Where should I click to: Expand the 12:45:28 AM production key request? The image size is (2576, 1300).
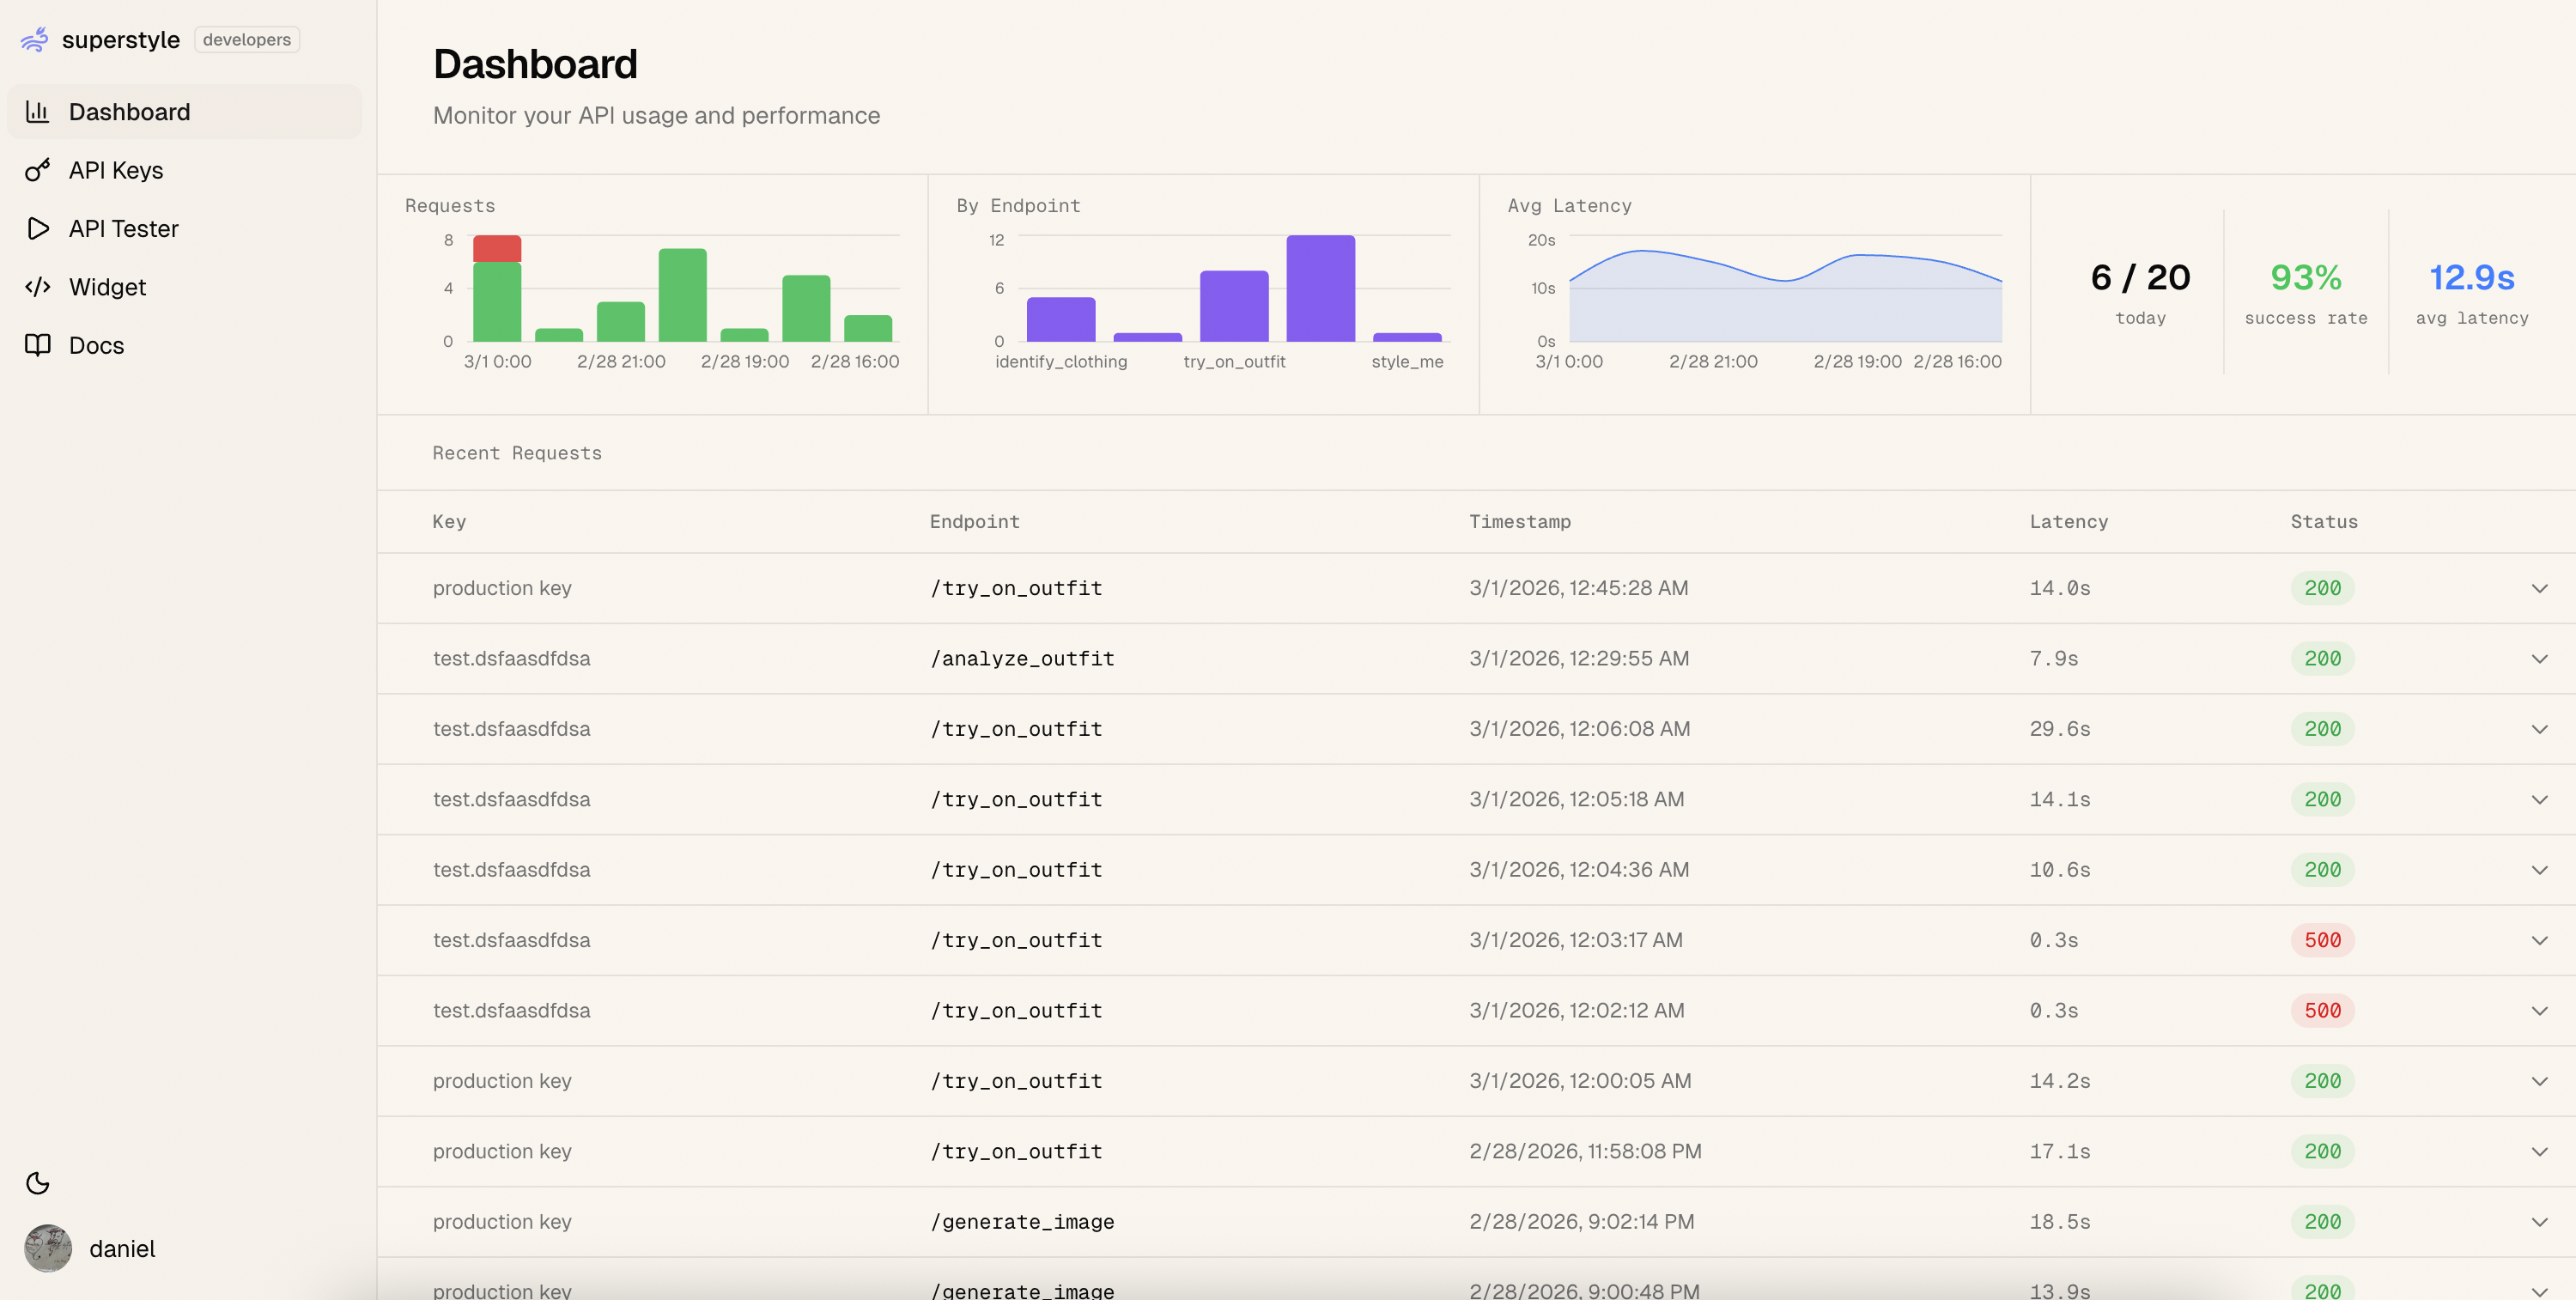point(2538,588)
